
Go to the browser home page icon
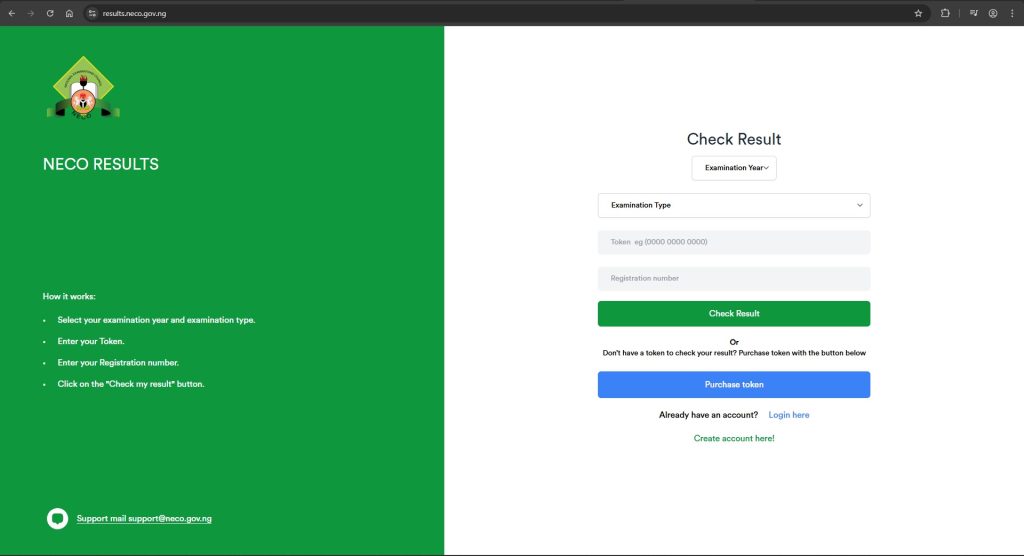click(x=69, y=13)
